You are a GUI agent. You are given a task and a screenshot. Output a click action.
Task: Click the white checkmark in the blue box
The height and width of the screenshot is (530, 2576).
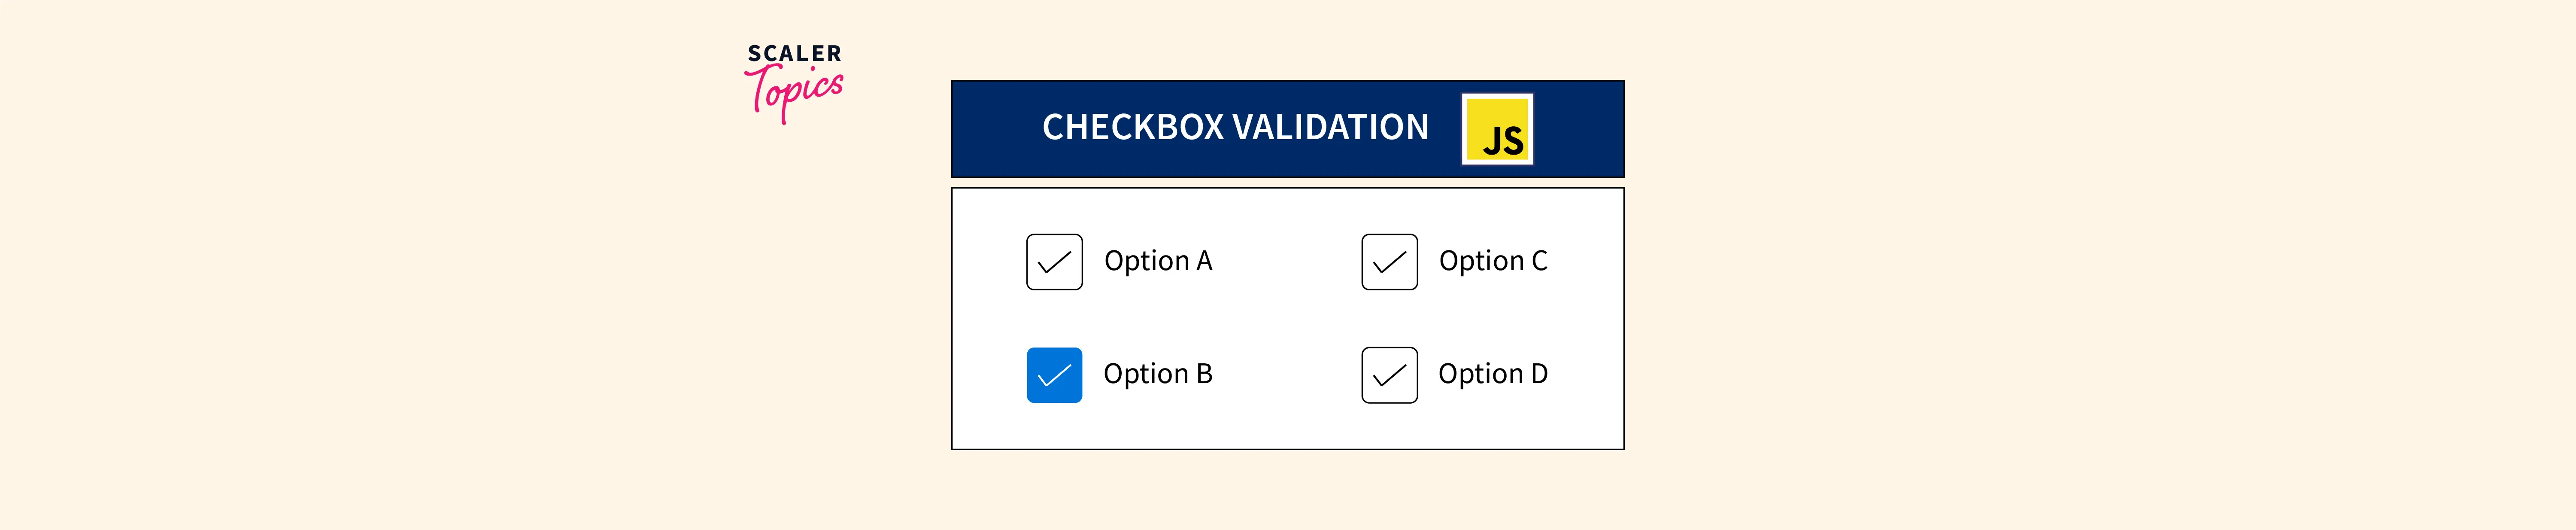(x=1054, y=376)
